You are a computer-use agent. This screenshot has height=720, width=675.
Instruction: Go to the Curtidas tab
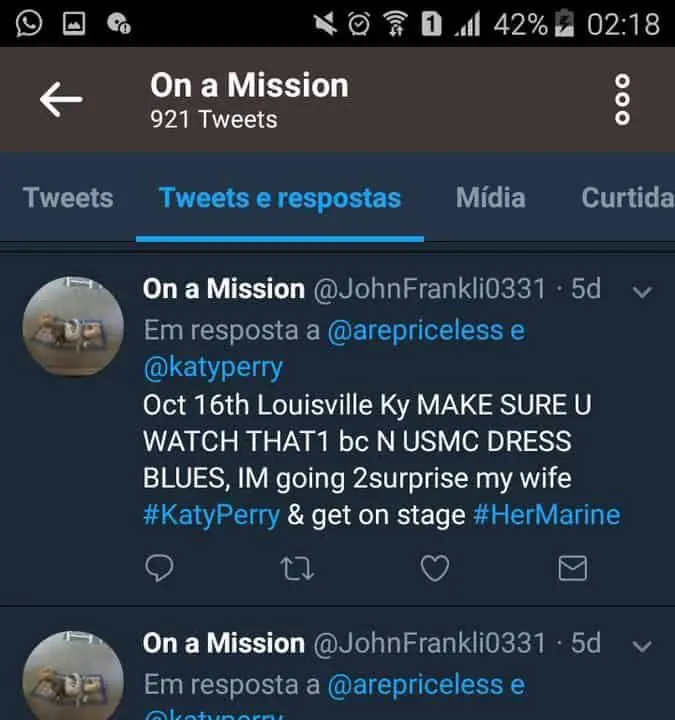[x=627, y=197]
